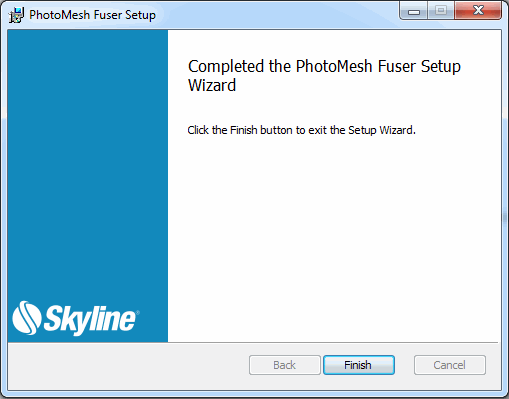Image resolution: width=509 pixels, height=399 pixels.
Task: Click the empty white content area
Action: (x=333, y=233)
